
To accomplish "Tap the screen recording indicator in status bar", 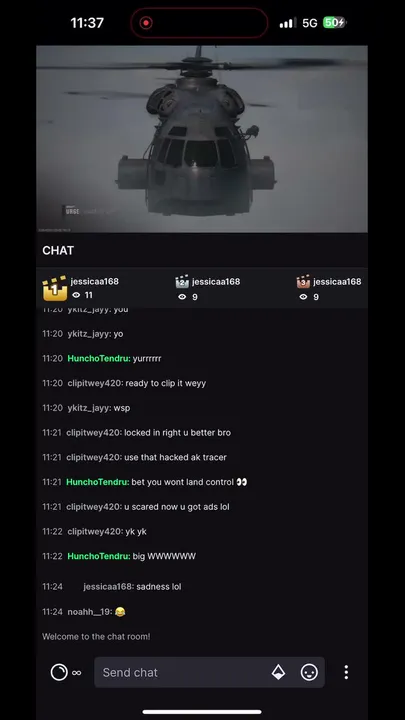I will click(x=146, y=23).
